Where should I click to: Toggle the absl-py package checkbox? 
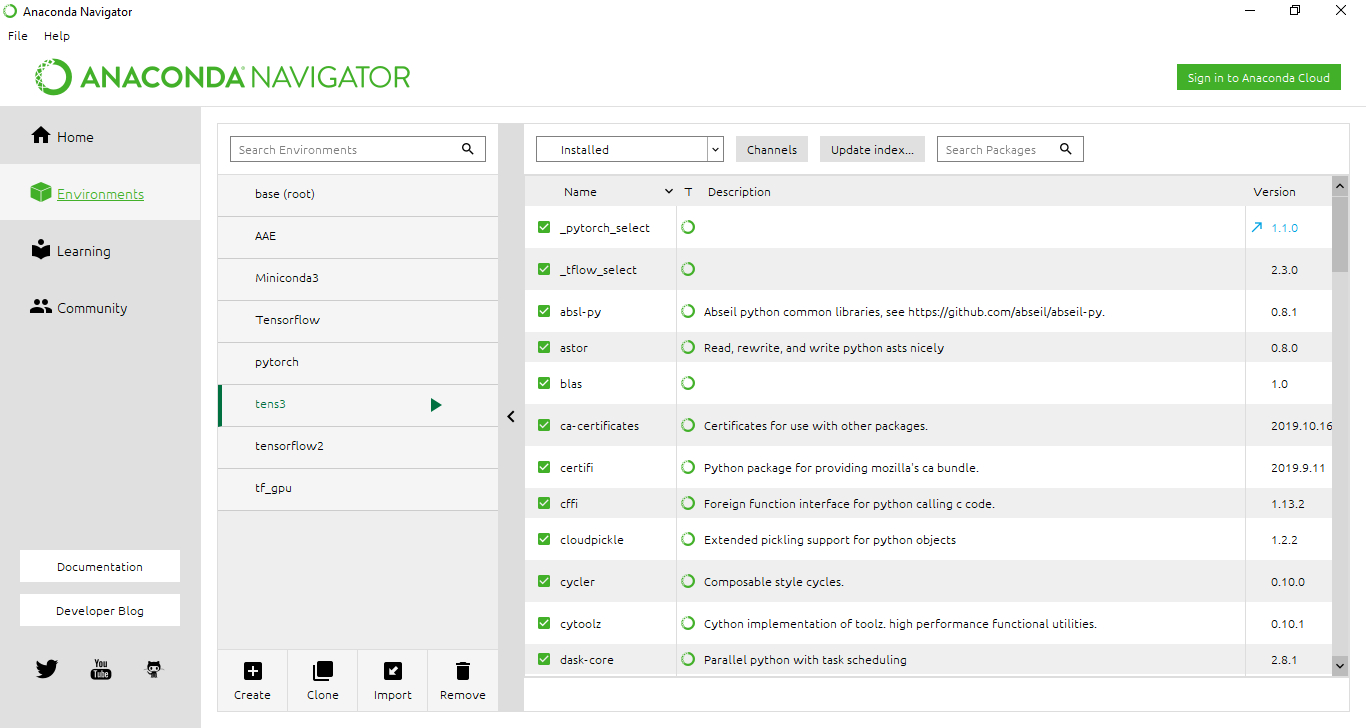pos(544,312)
